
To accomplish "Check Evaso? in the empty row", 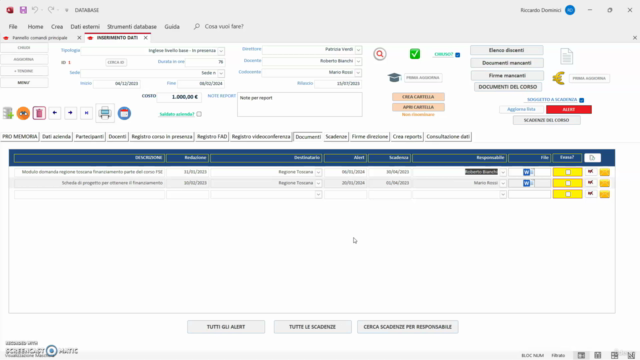I will (x=568, y=194).
